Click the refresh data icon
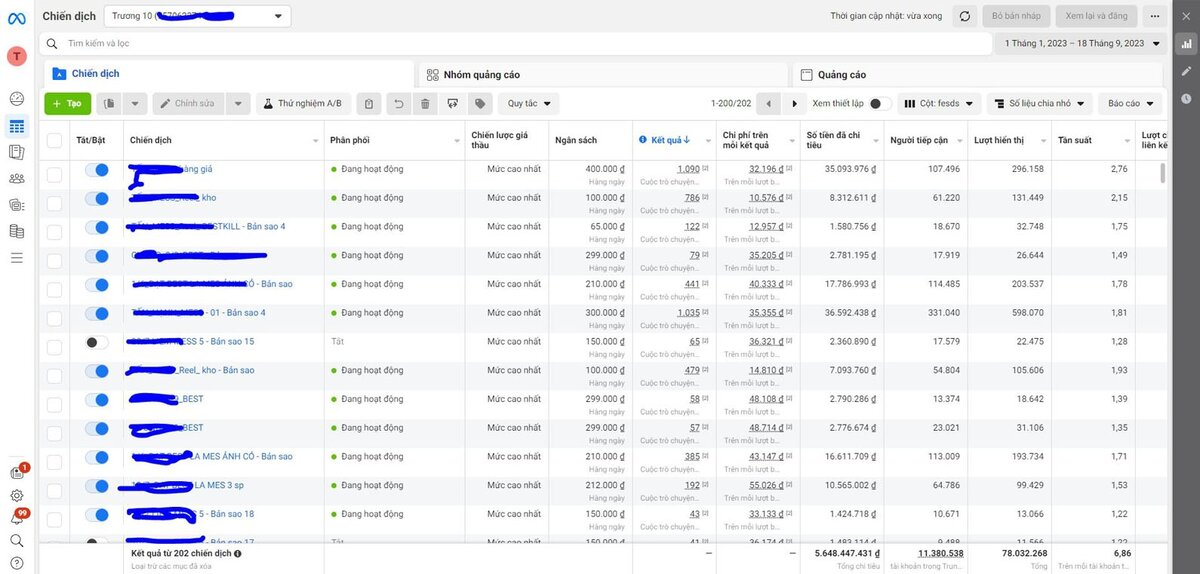1200x574 pixels. pos(964,16)
